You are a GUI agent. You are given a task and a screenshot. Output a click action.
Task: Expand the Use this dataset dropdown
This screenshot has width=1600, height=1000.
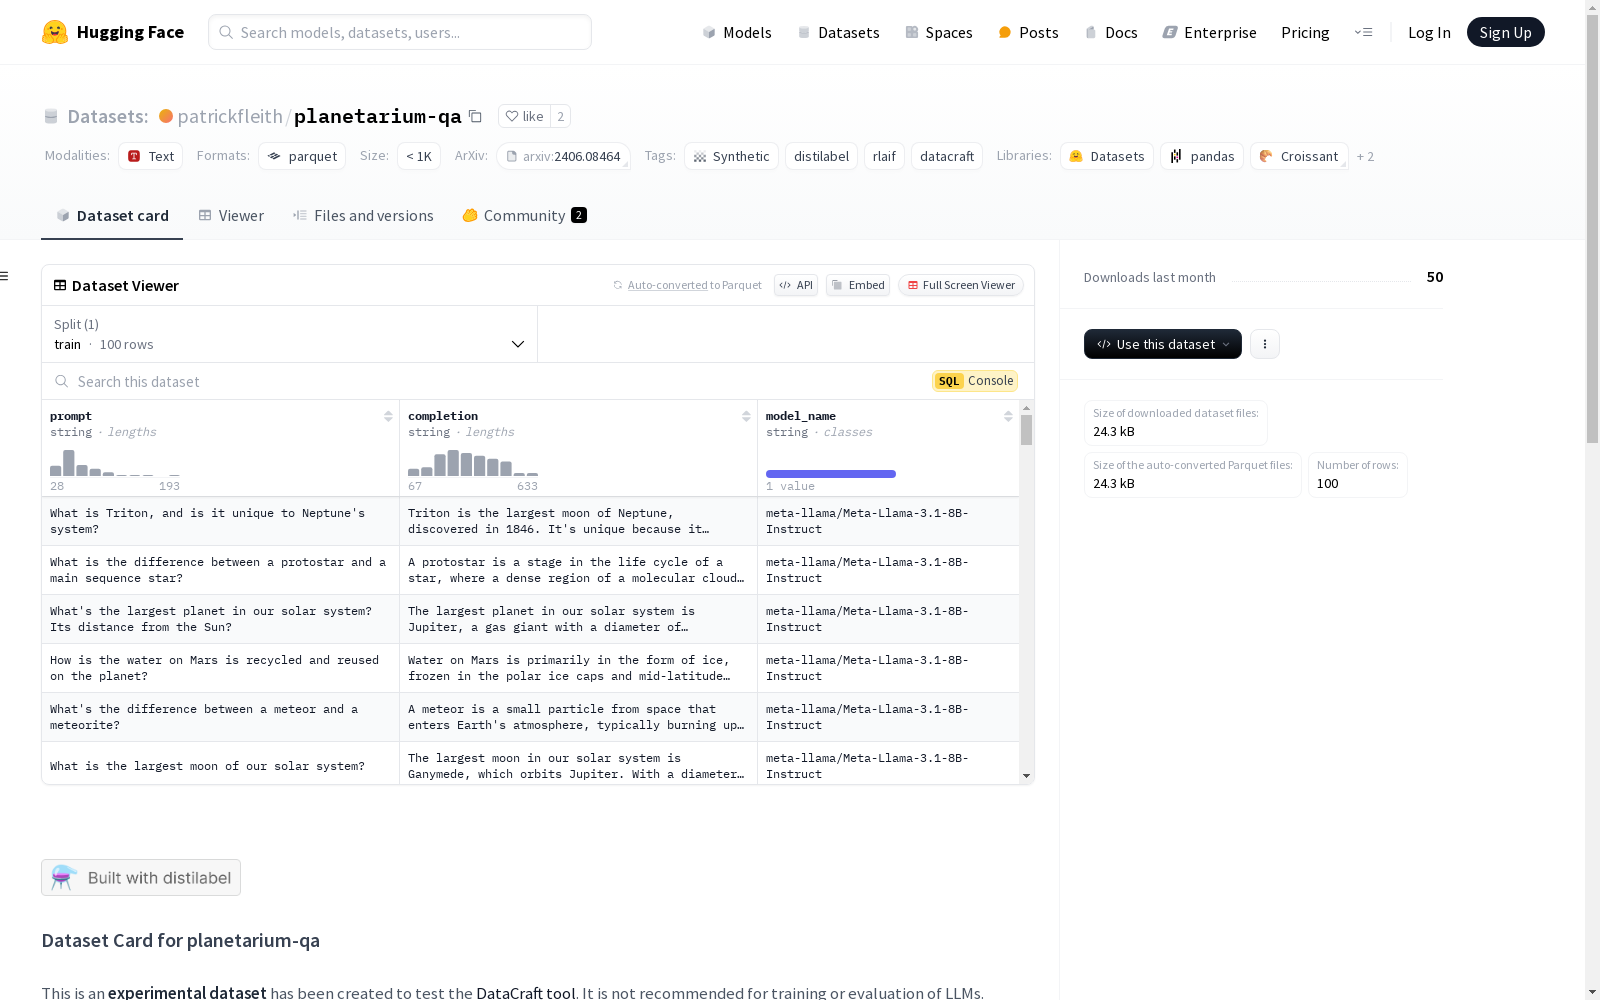click(x=1163, y=344)
